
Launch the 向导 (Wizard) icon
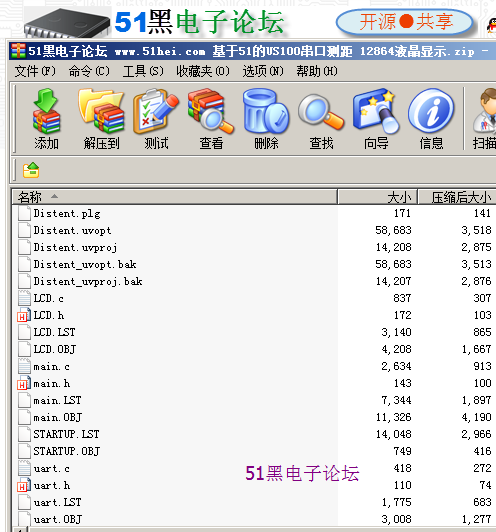click(376, 111)
